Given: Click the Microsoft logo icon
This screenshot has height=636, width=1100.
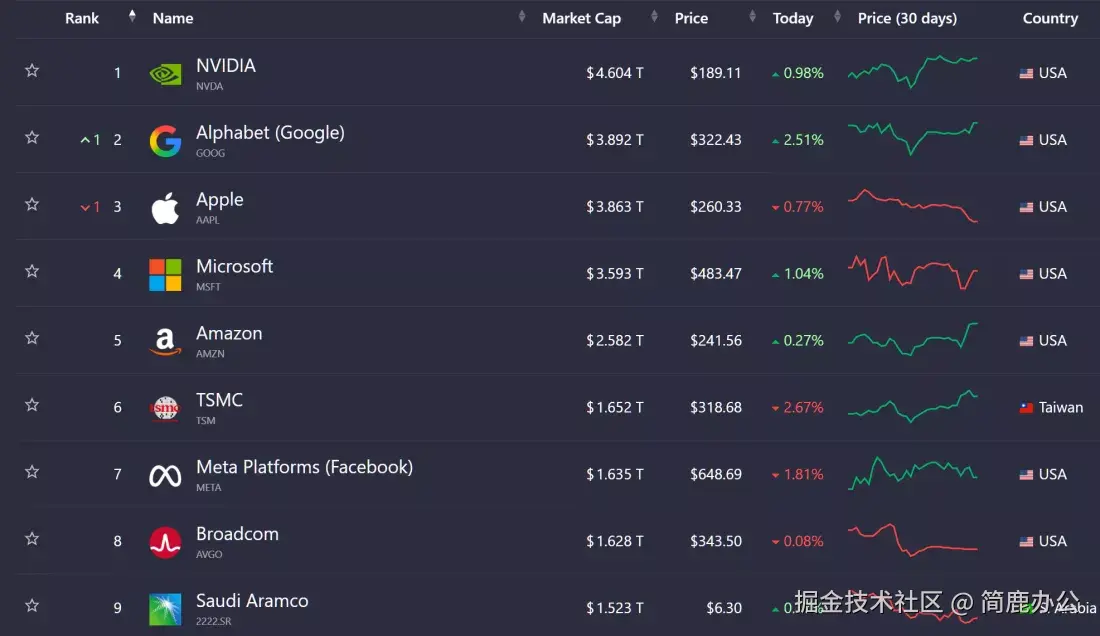Looking at the screenshot, I should 165,275.
